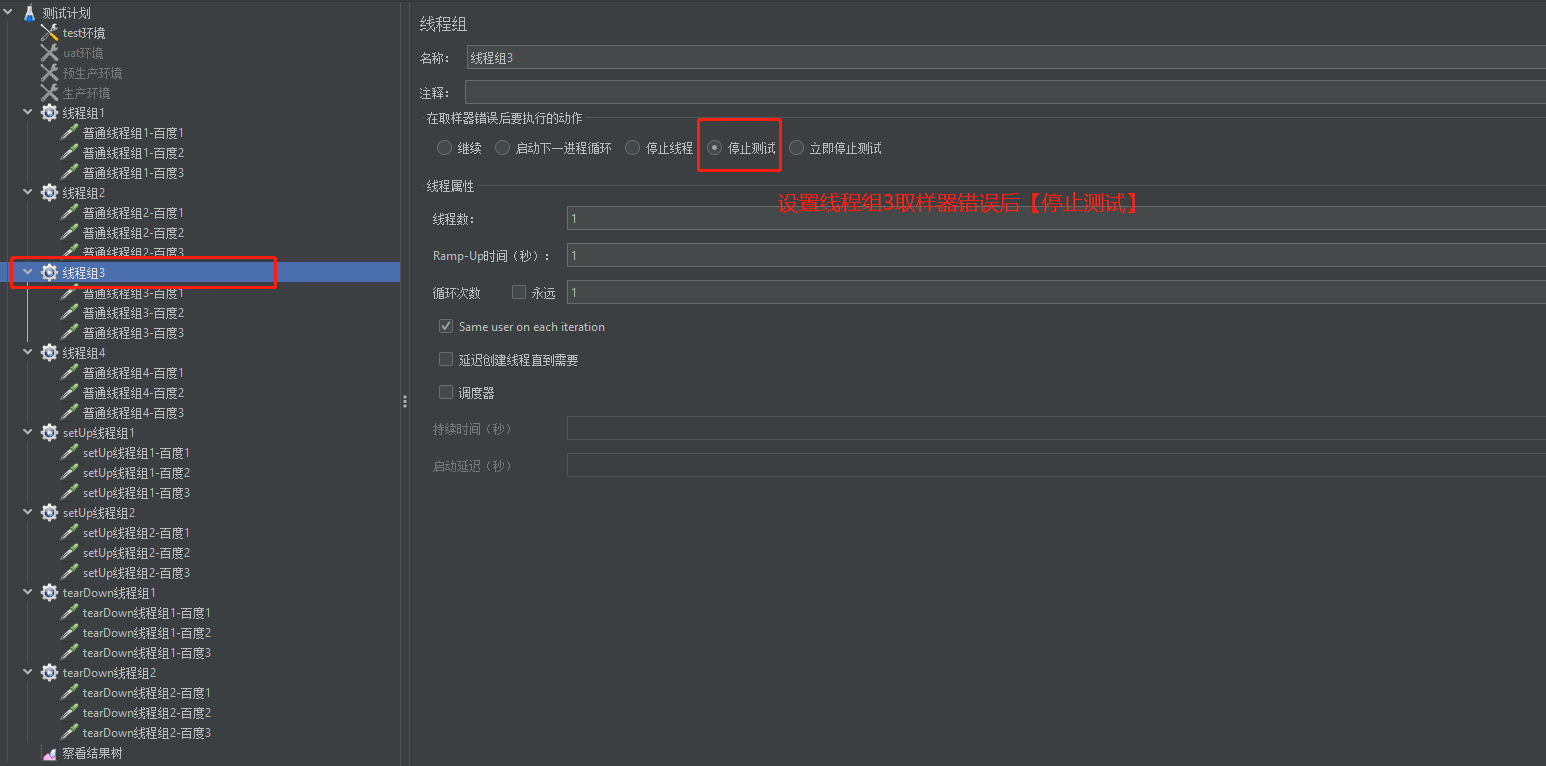Click the sampler icon of tearDown线程组1-百度1
This screenshot has height=766, width=1546.
pos(69,613)
